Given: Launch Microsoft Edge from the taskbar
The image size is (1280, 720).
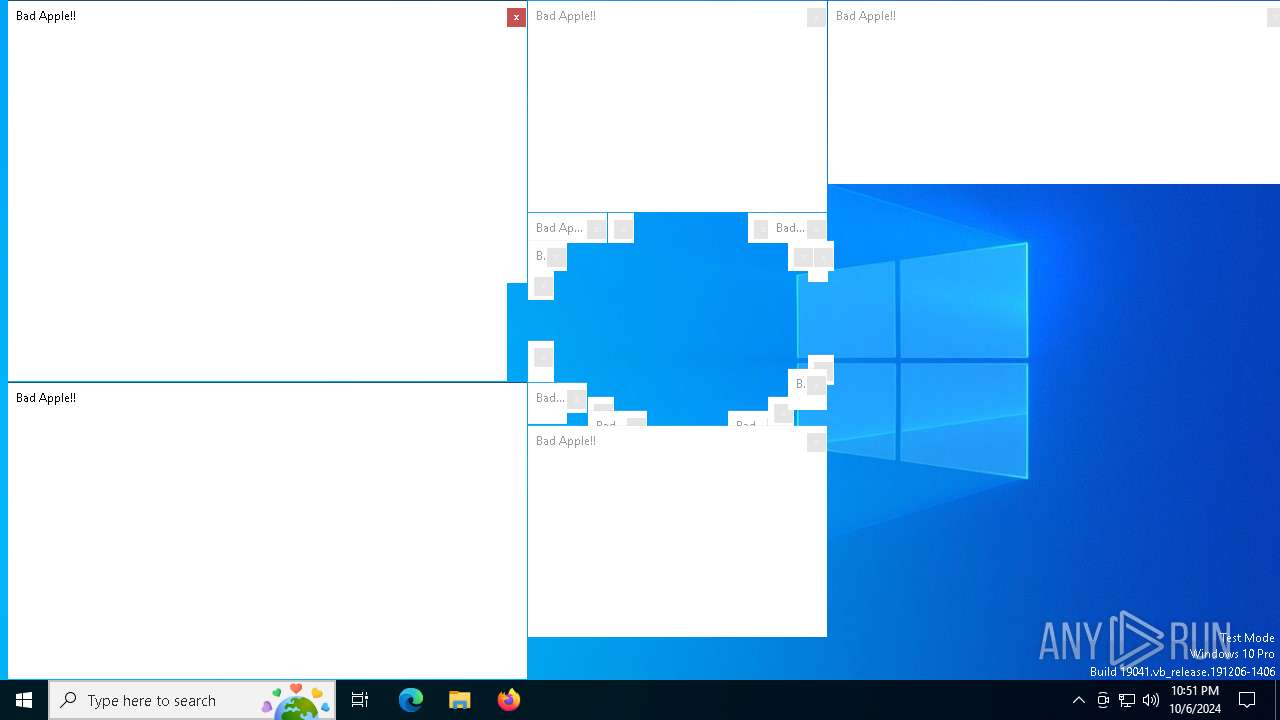Looking at the screenshot, I should tap(411, 700).
